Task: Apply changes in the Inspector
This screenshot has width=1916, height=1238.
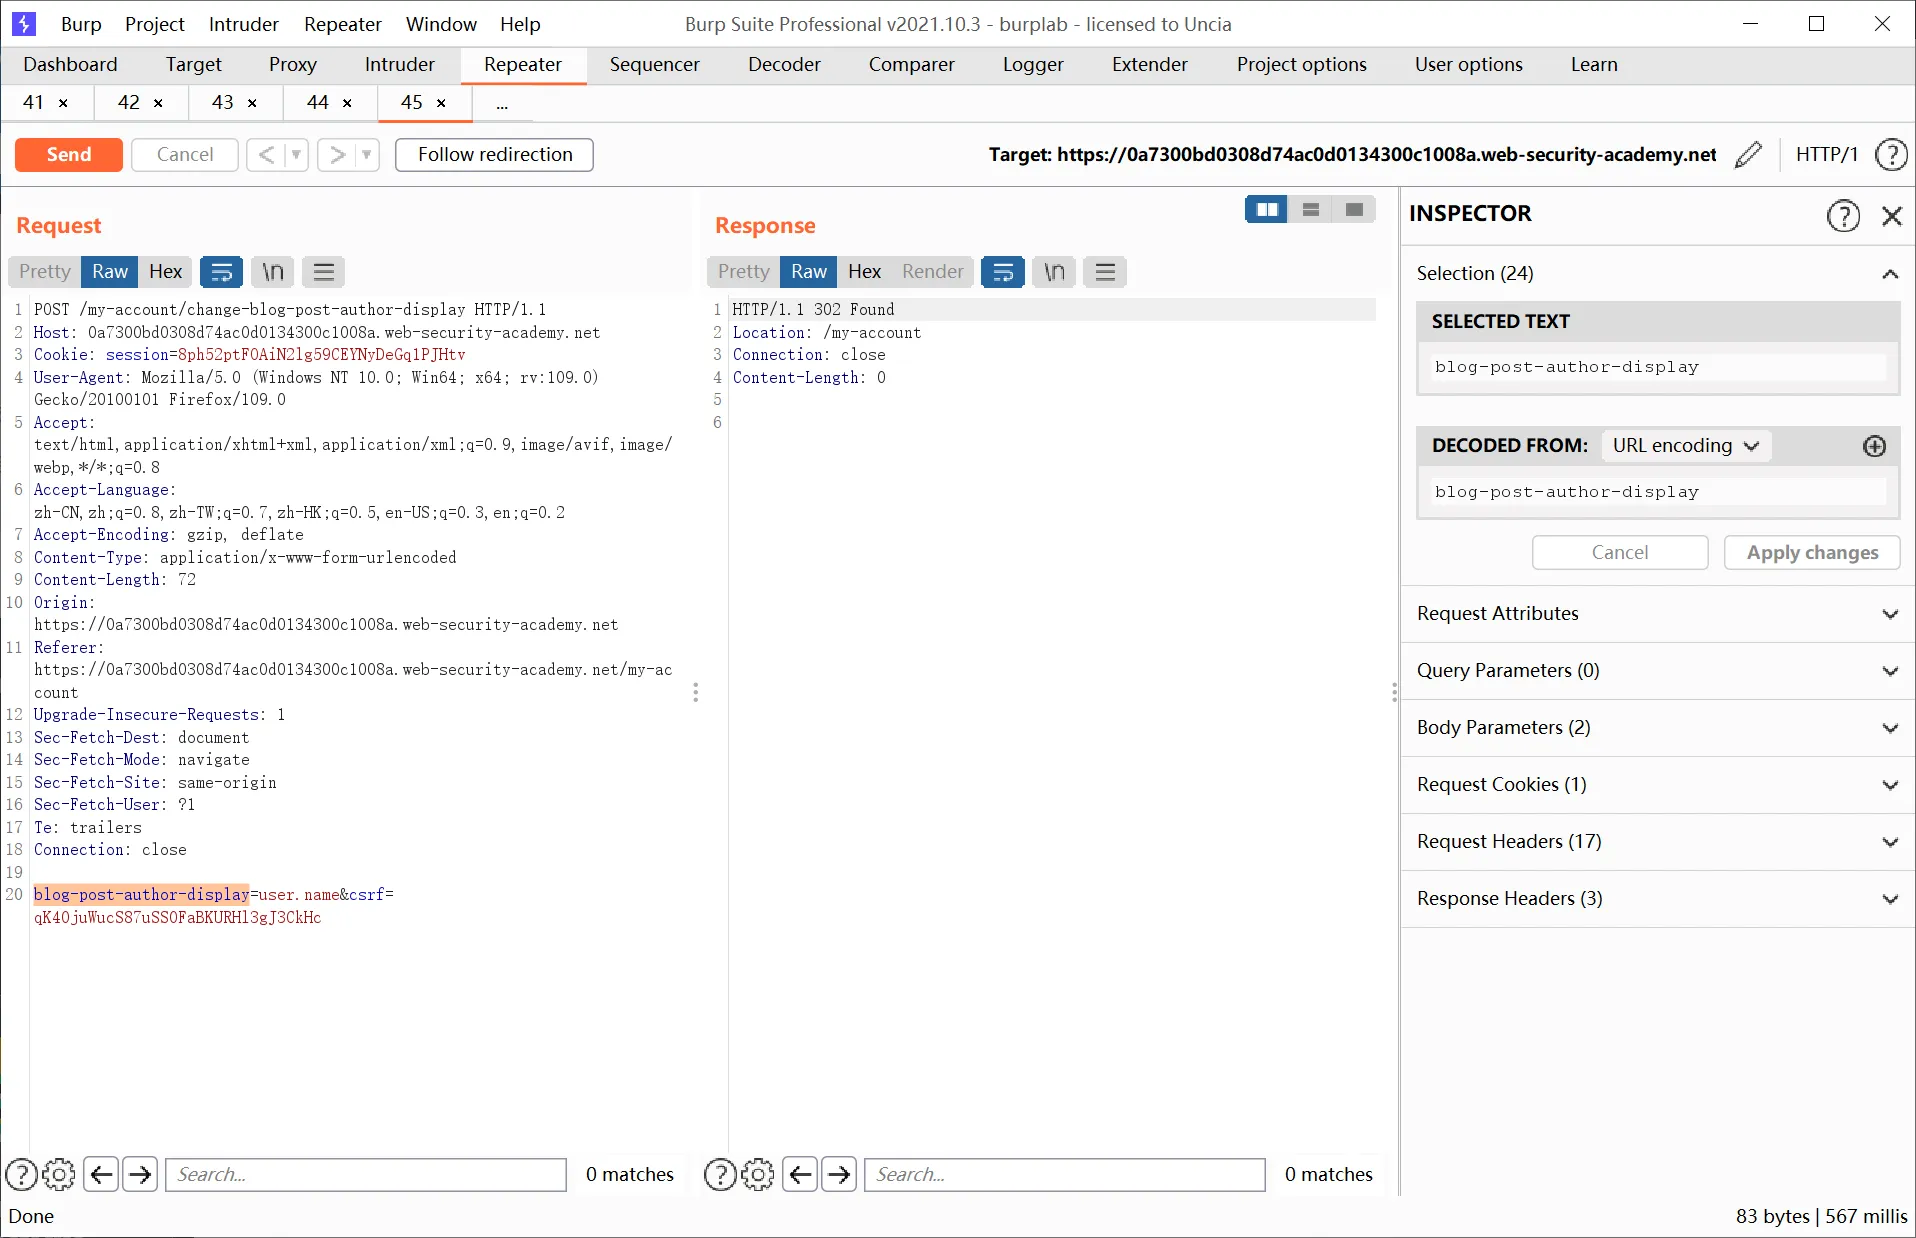Action: click(1812, 553)
